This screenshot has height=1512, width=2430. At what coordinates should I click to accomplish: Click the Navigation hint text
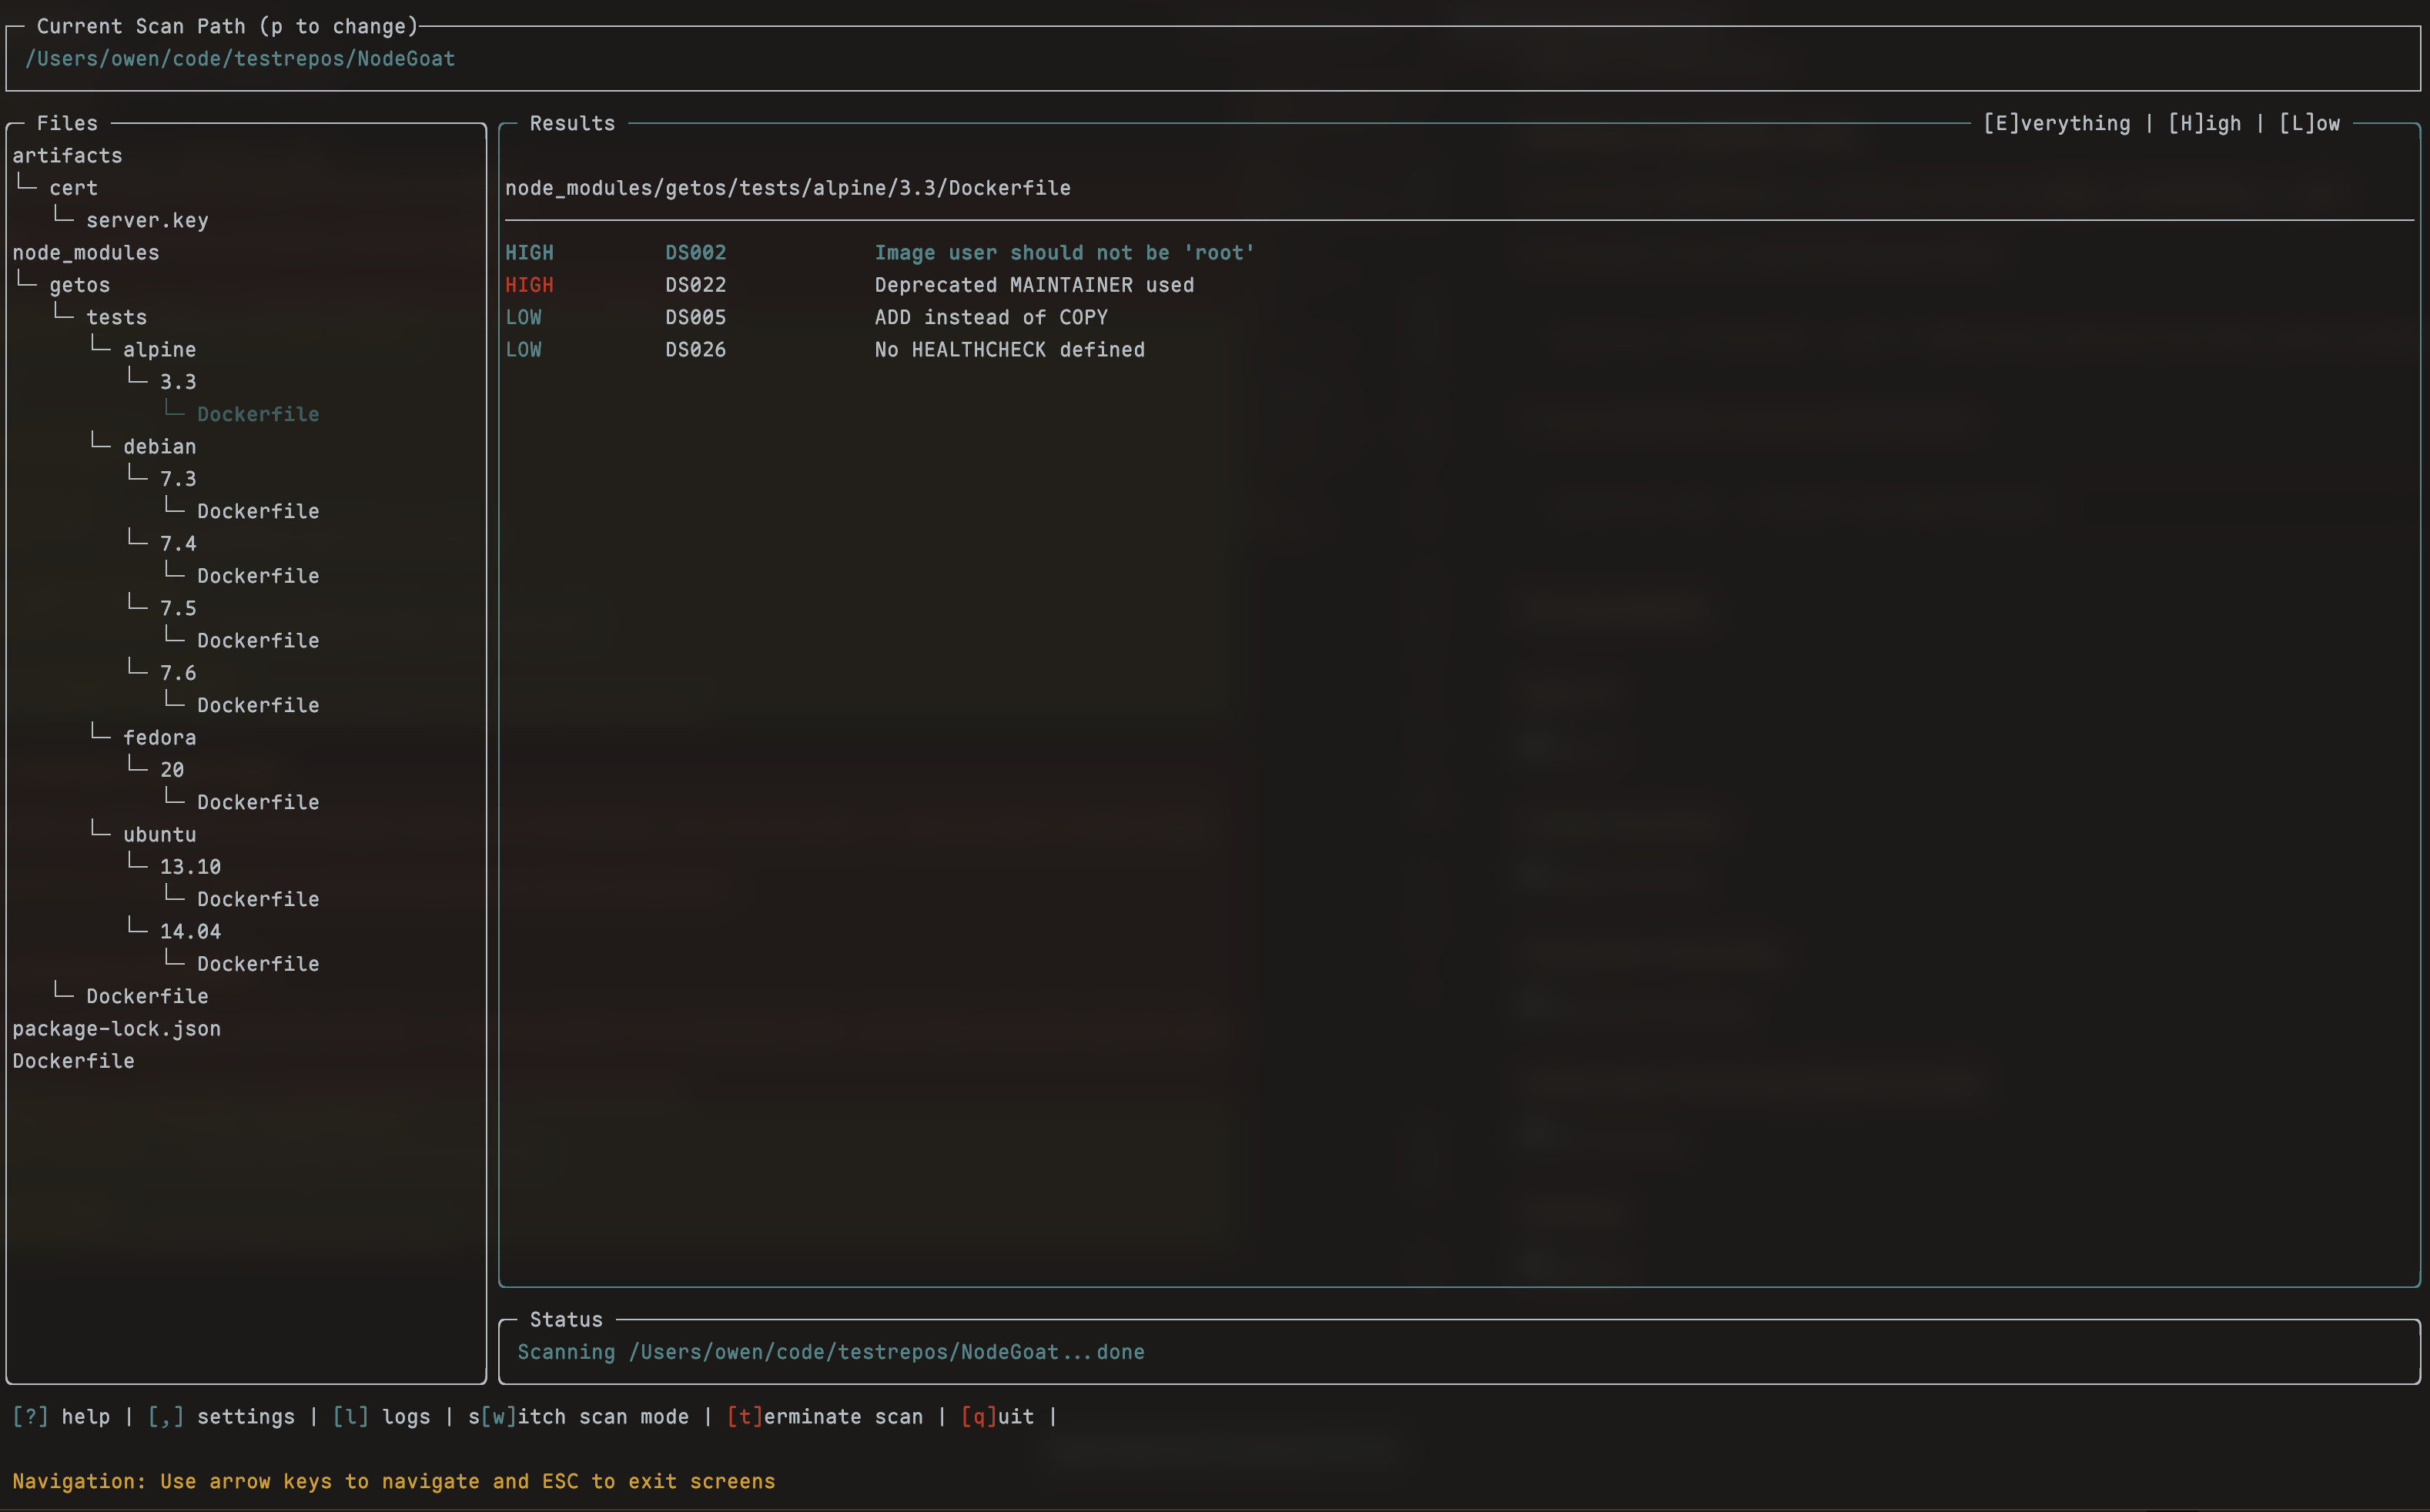394,1482
